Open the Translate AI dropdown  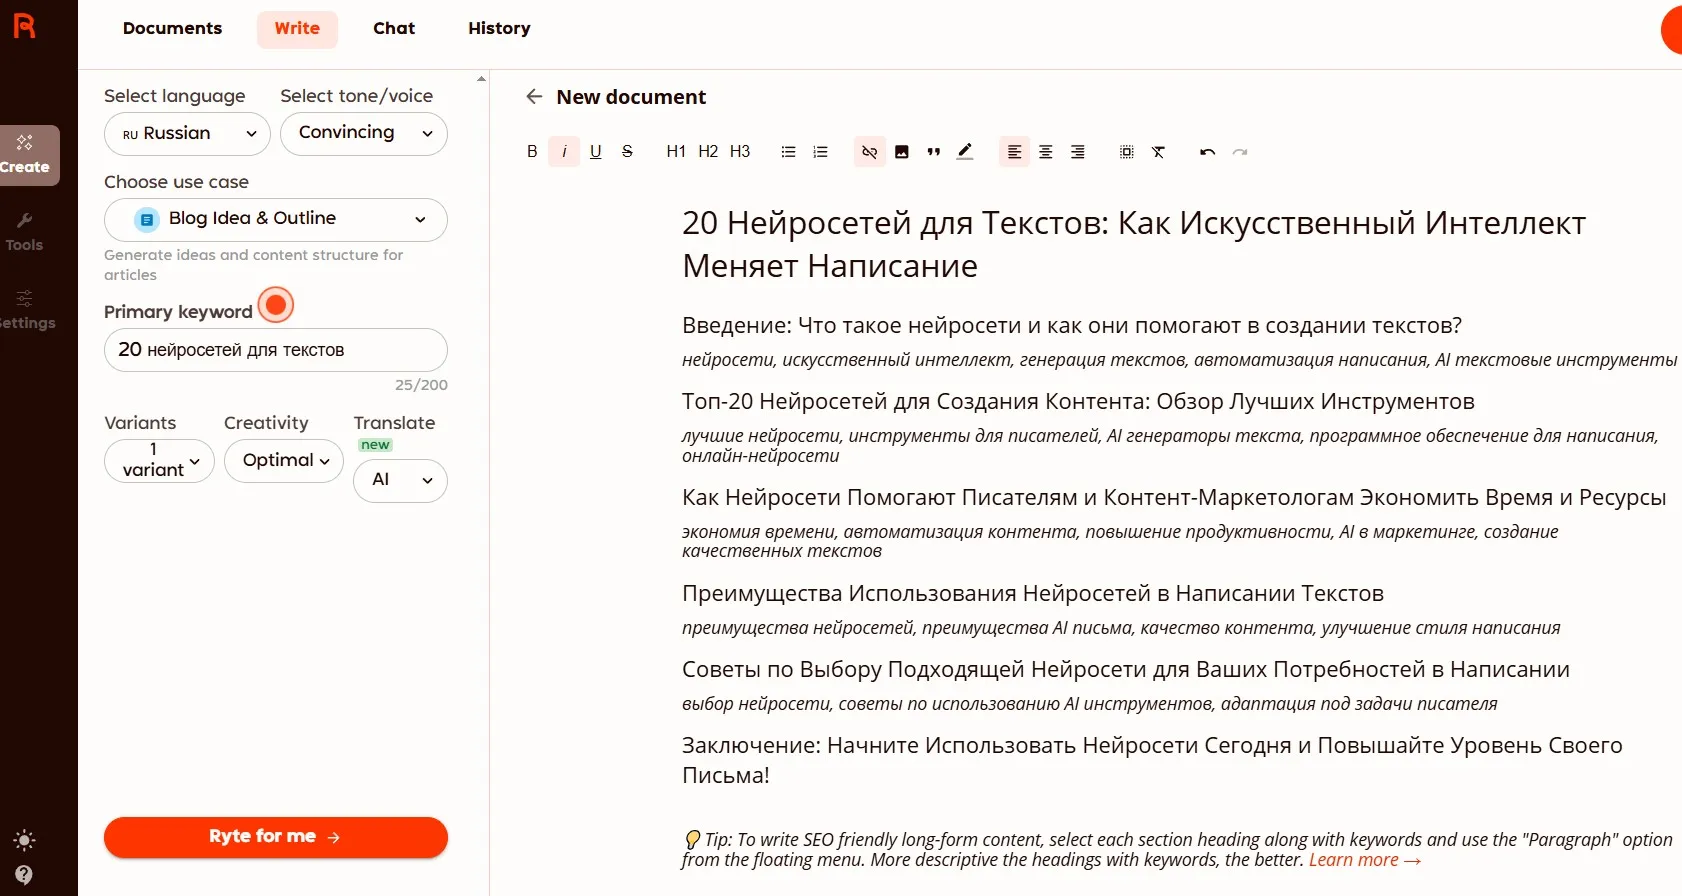400,480
